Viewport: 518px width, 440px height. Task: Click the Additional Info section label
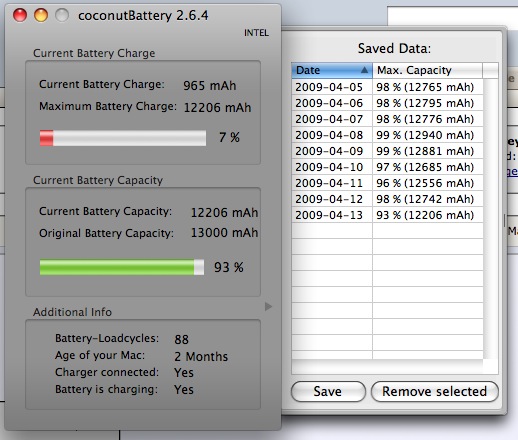click(x=72, y=312)
